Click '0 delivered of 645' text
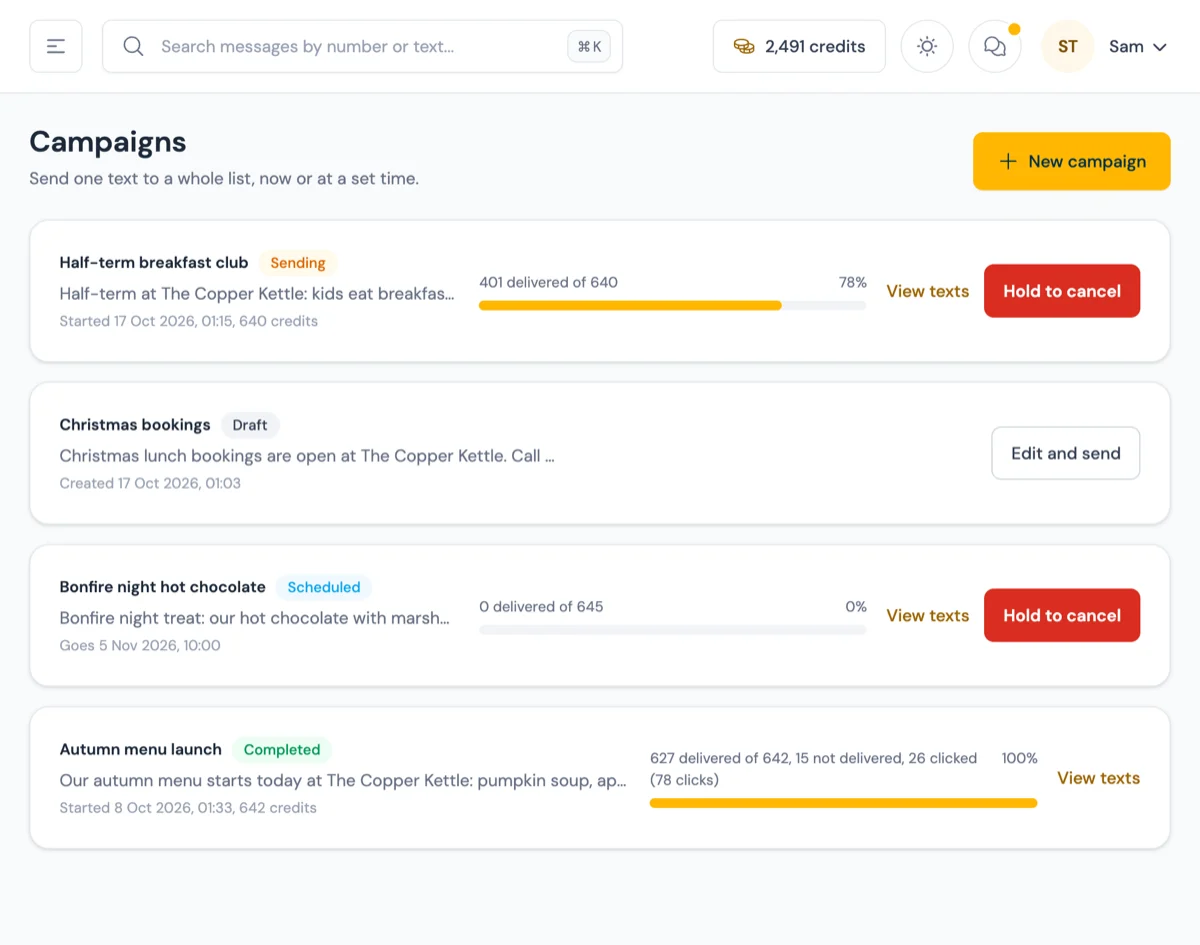Image resolution: width=1200 pixels, height=945 pixels. [x=541, y=606]
